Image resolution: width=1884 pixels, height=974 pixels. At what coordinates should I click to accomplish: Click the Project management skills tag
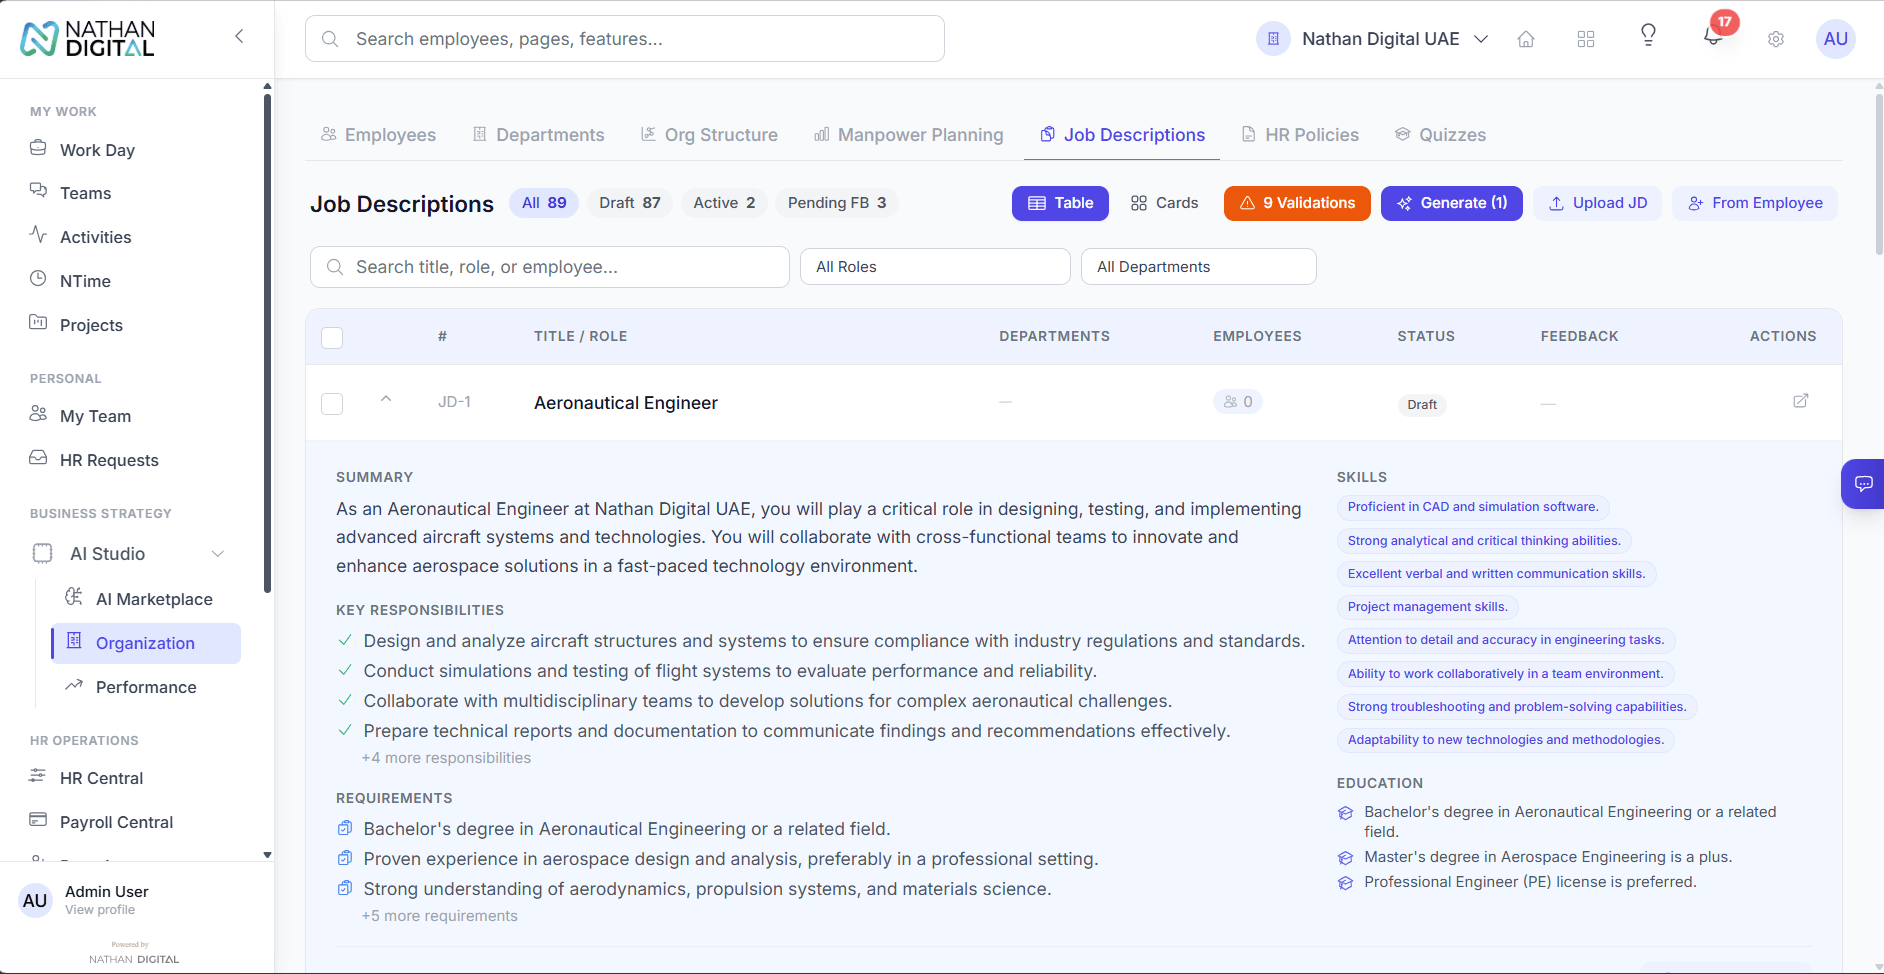point(1428,607)
